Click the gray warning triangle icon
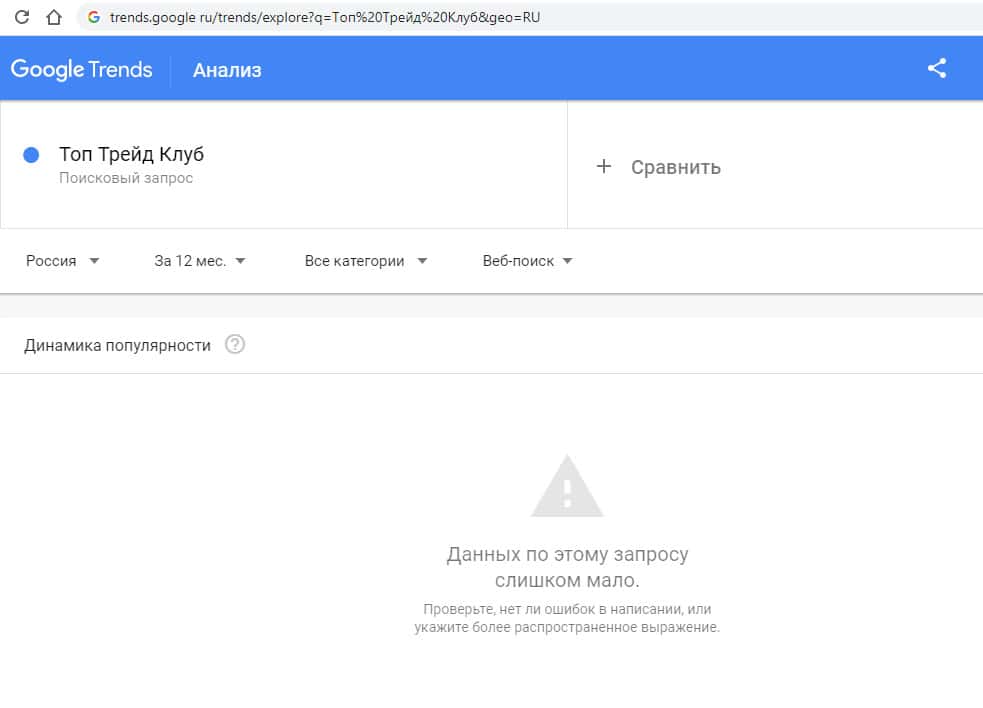983x708 pixels. [567, 487]
